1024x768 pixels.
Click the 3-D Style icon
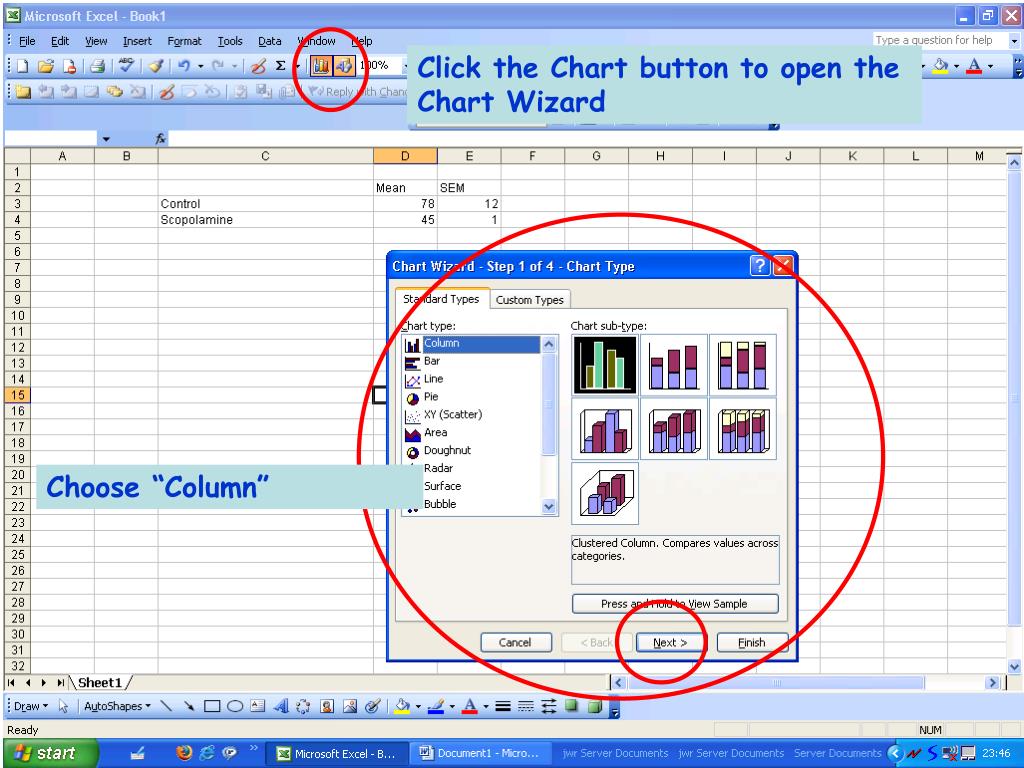coord(594,706)
